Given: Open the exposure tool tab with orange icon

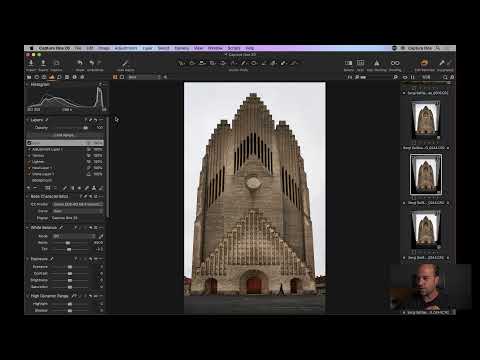Looking at the screenshot, I should tap(52, 77).
